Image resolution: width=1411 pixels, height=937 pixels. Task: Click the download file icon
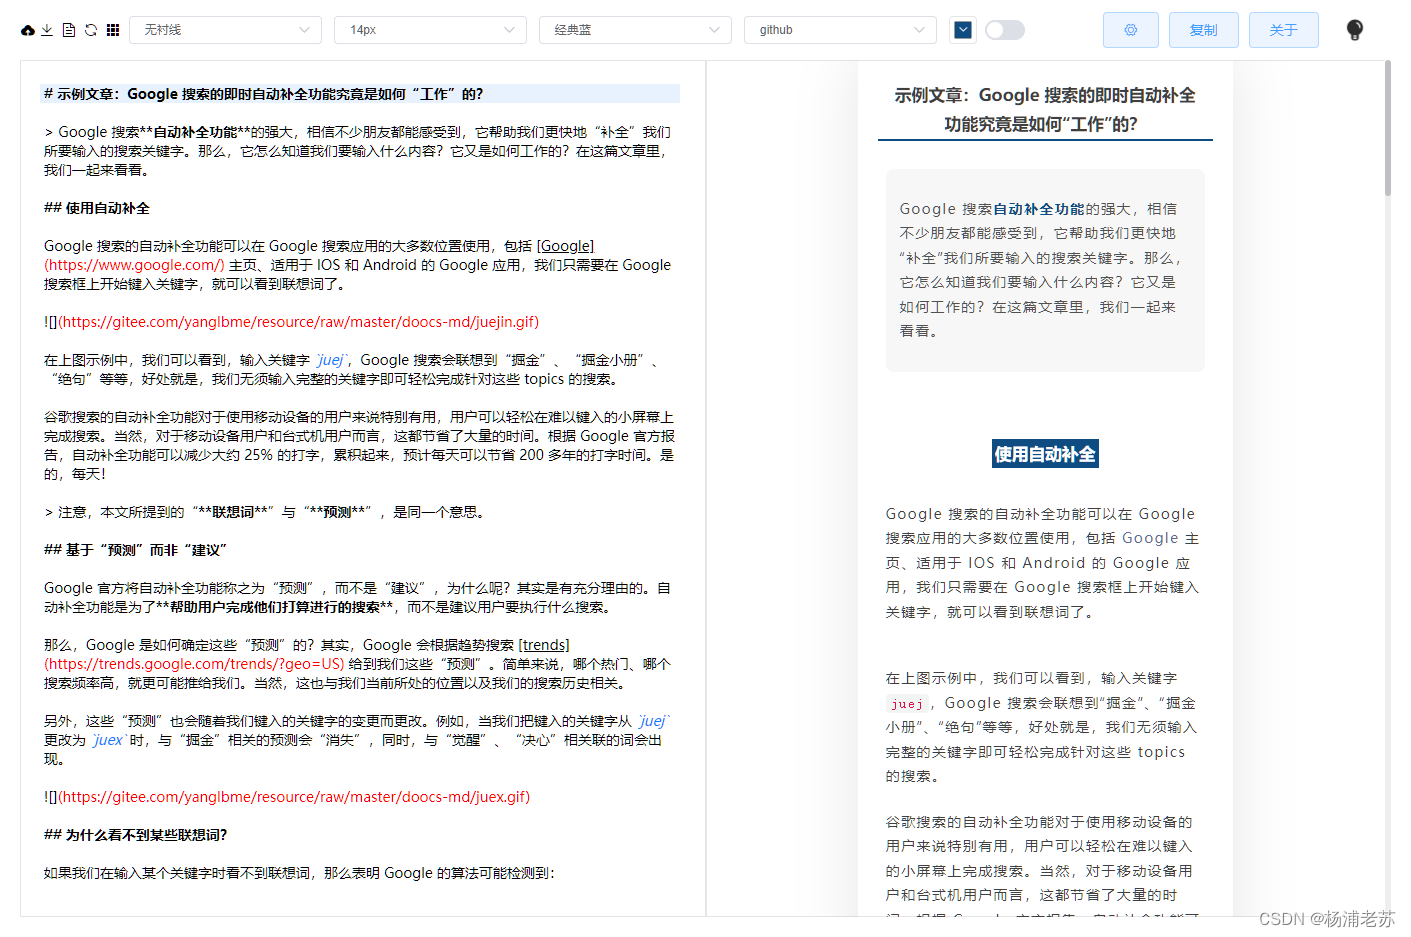(x=46, y=30)
